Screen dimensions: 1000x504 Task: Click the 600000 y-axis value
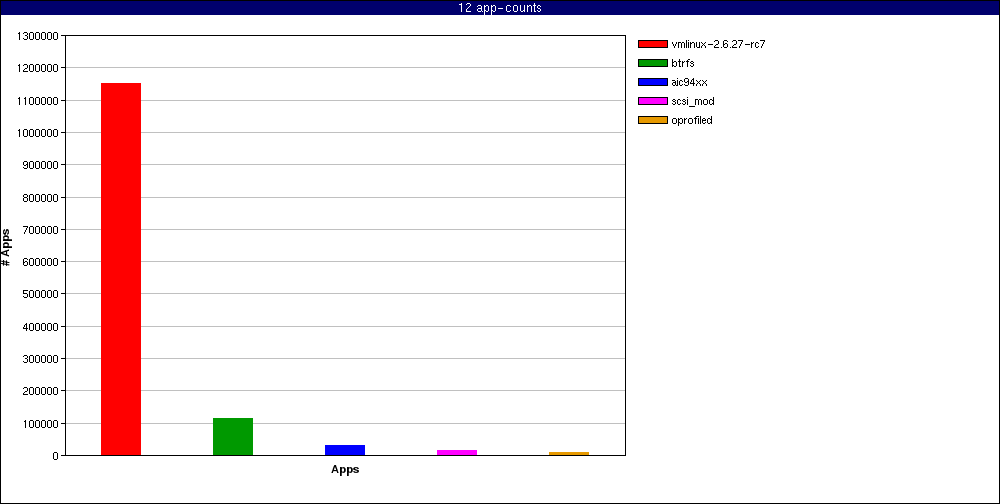(40, 262)
